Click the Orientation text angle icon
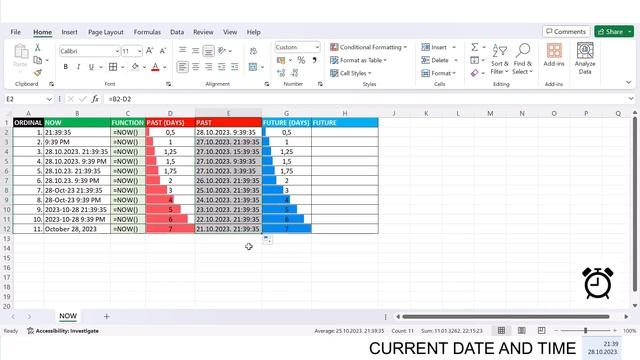640x360 pixels. click(x=222, y=51)
